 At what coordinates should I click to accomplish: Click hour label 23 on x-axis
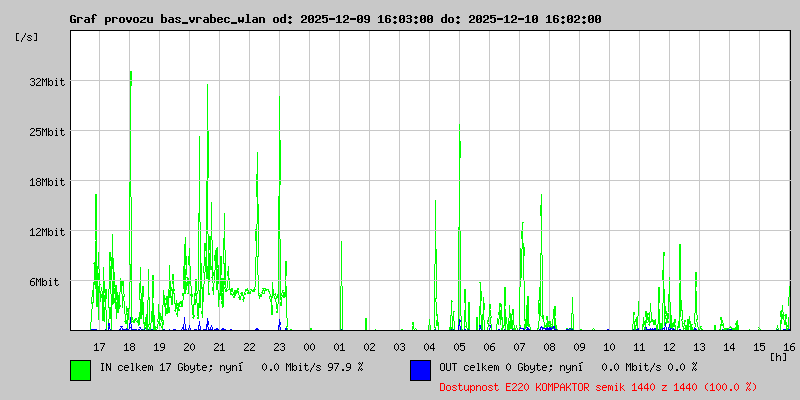click(280, 347)
